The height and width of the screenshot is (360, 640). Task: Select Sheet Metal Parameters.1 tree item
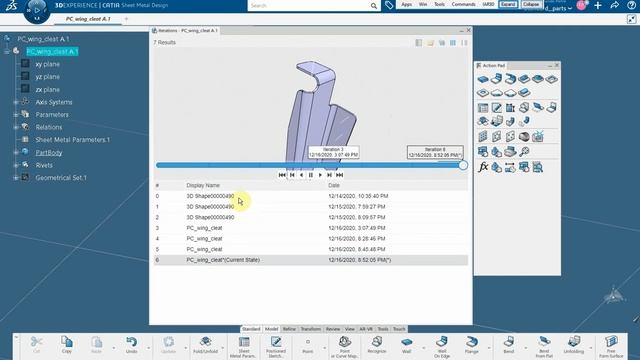coord(72,140)
